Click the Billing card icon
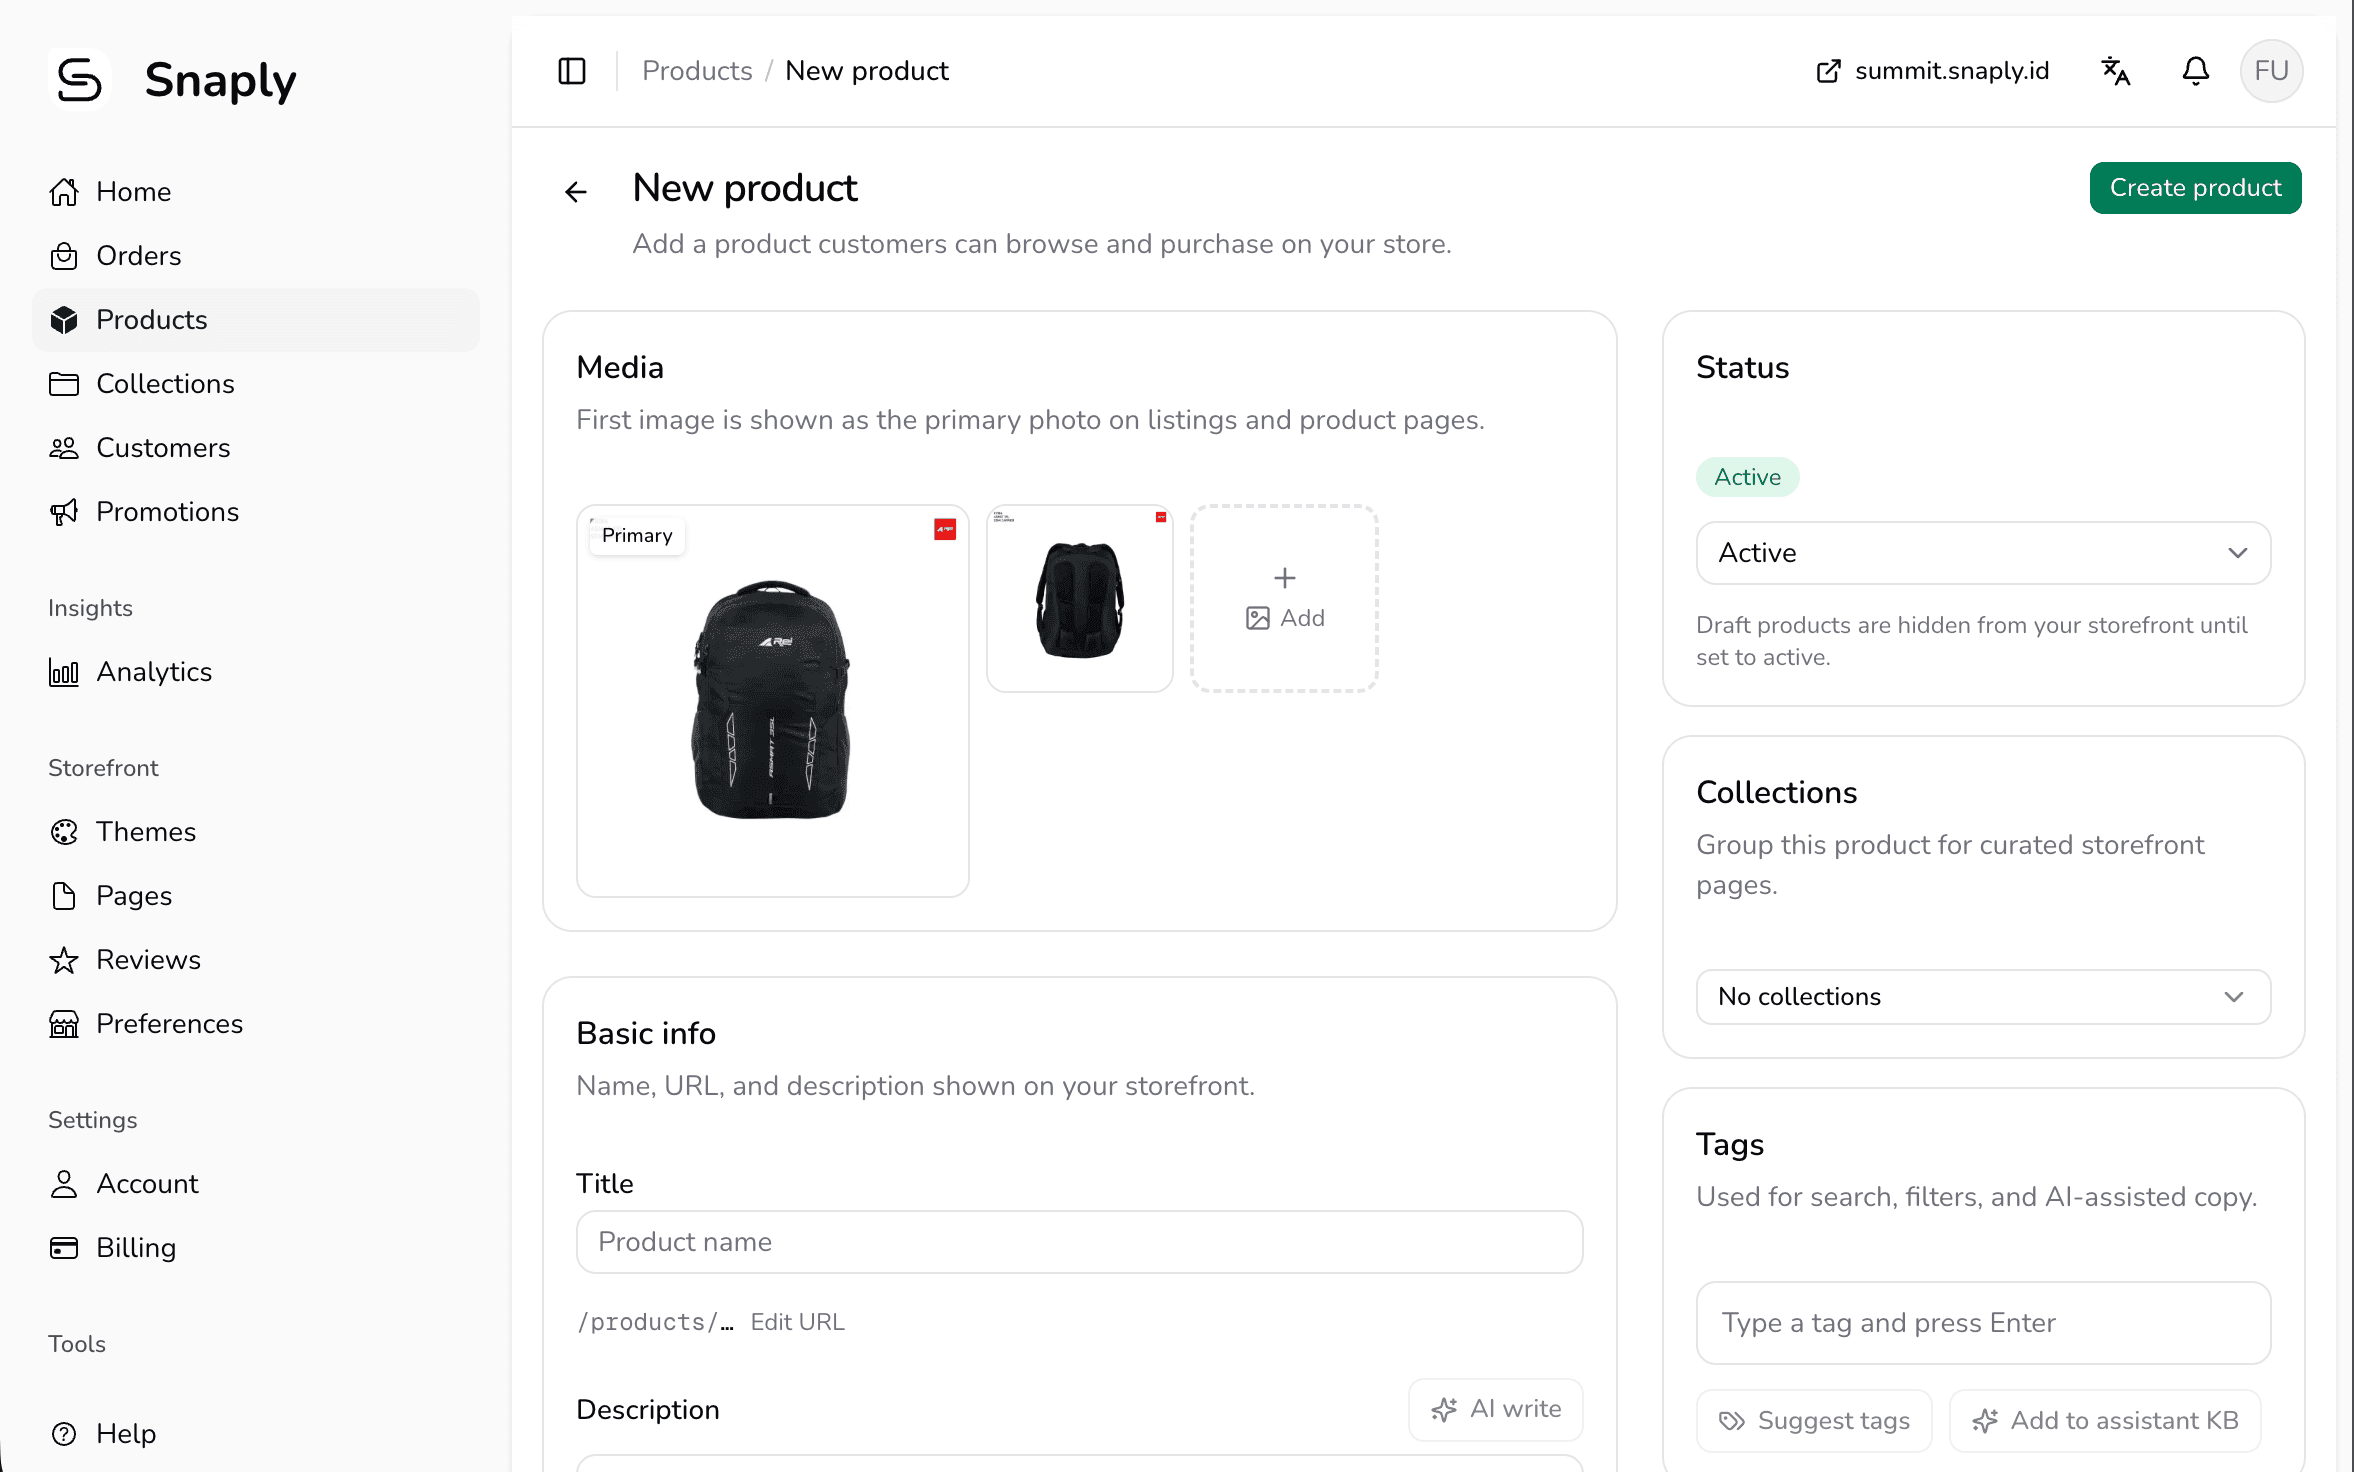The width and height of the screenshot is (2354, 1472). coord(64,1248)
